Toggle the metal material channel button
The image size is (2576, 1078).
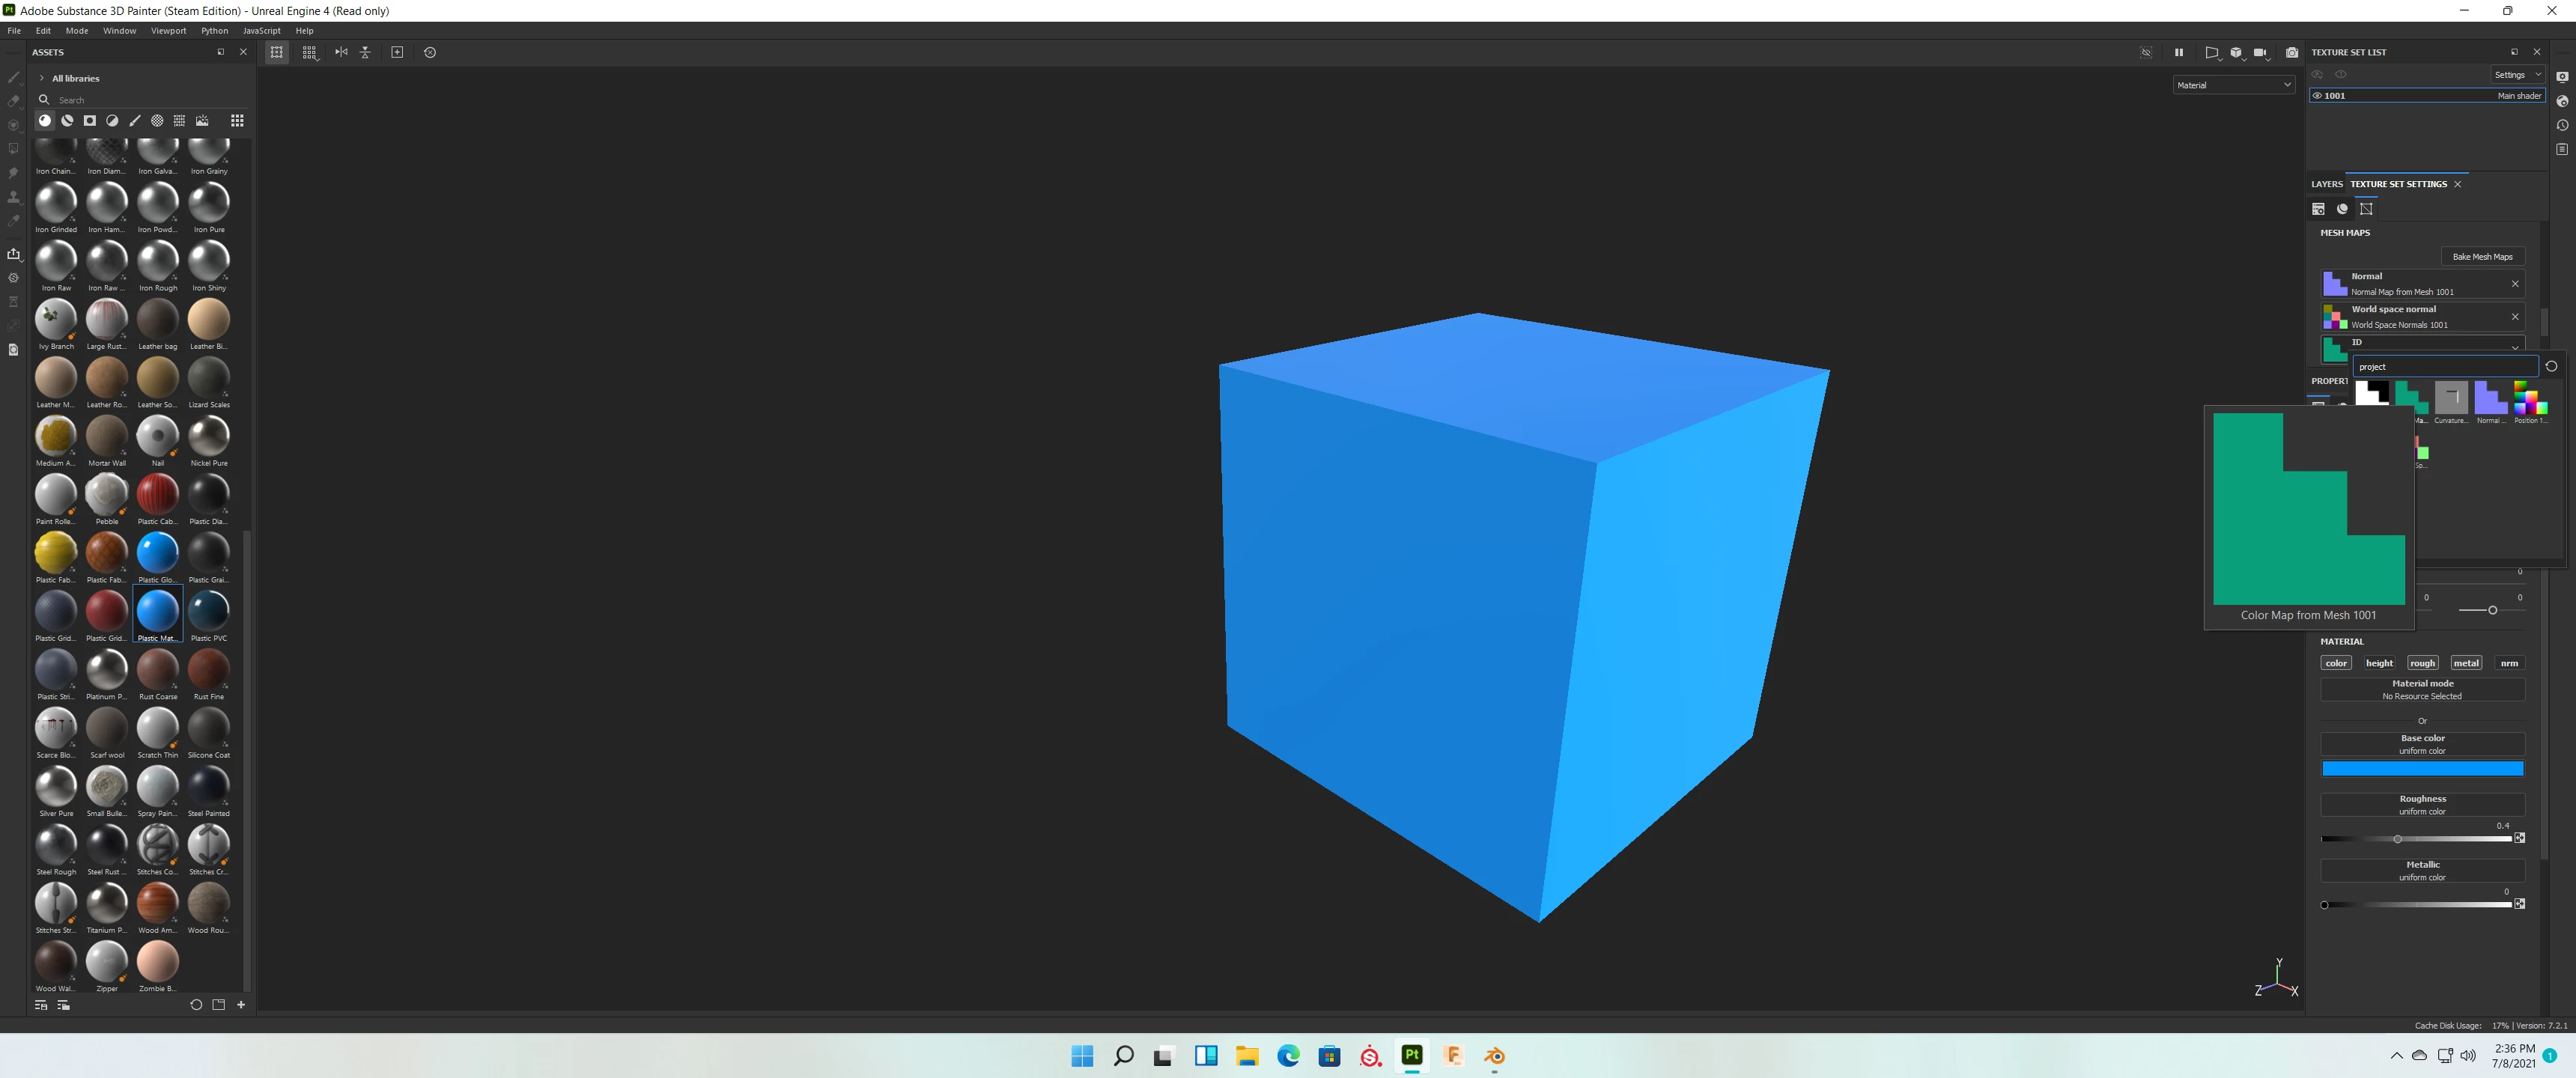[x=2466, y=663]
